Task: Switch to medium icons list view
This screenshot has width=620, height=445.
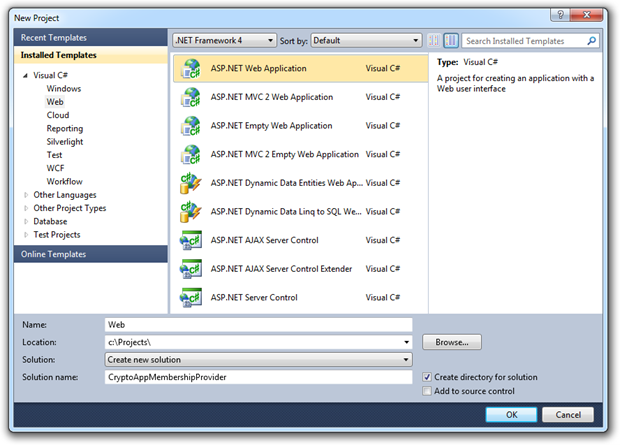Action: (451, 40)
